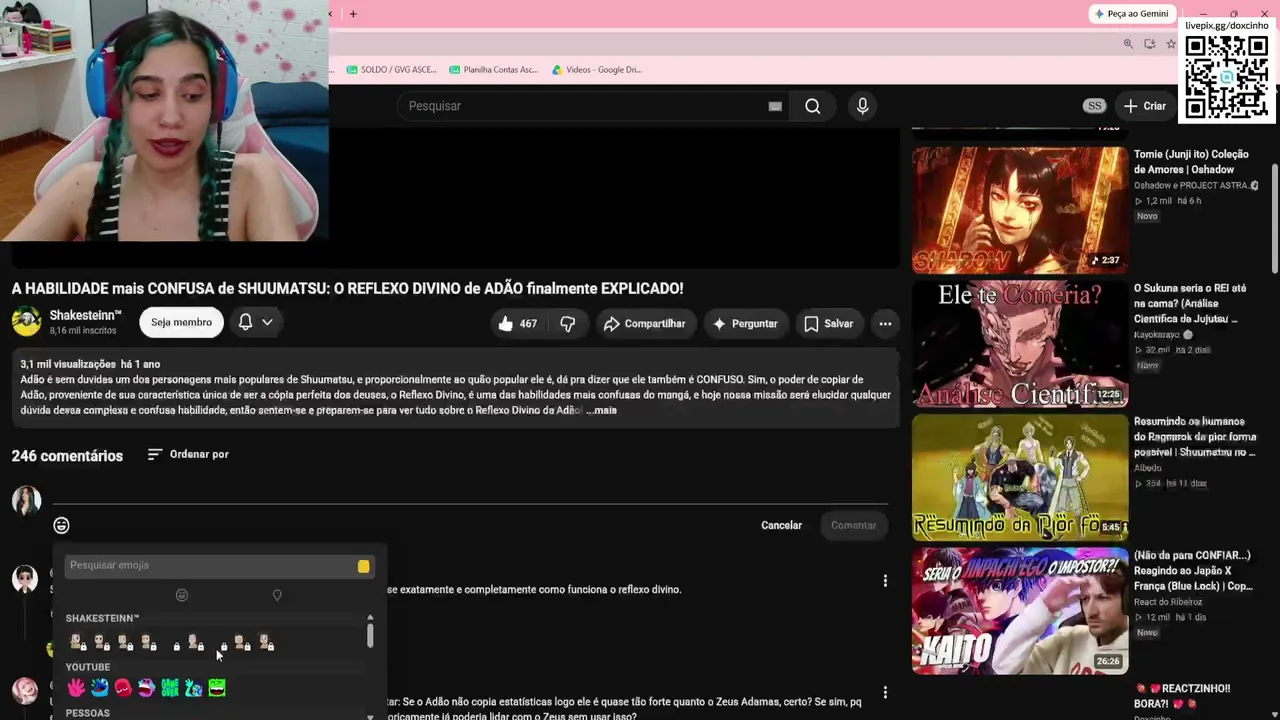Open the Videos - Google Drive bookmark

[x=597, y=70]
